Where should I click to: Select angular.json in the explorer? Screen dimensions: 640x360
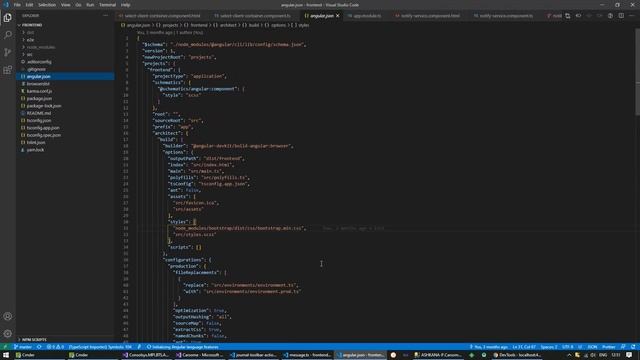[x=65, y=76]
